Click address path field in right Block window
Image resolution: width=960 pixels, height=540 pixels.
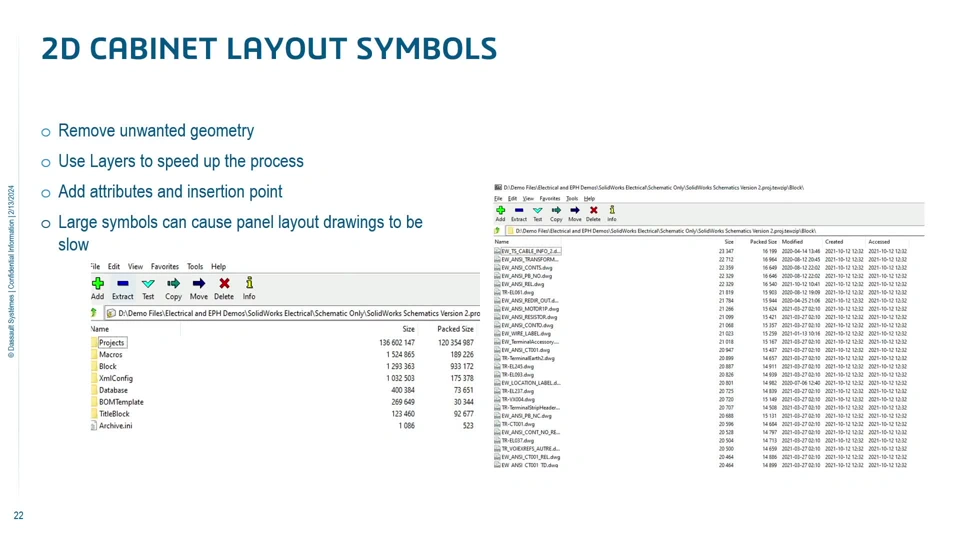click(x=714, y=231)
